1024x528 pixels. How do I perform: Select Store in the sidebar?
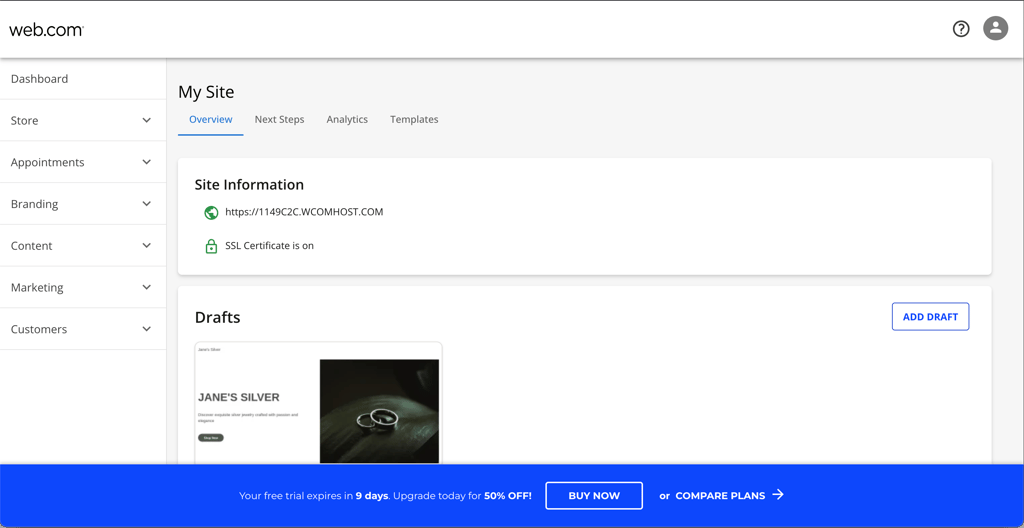point(83,120)
